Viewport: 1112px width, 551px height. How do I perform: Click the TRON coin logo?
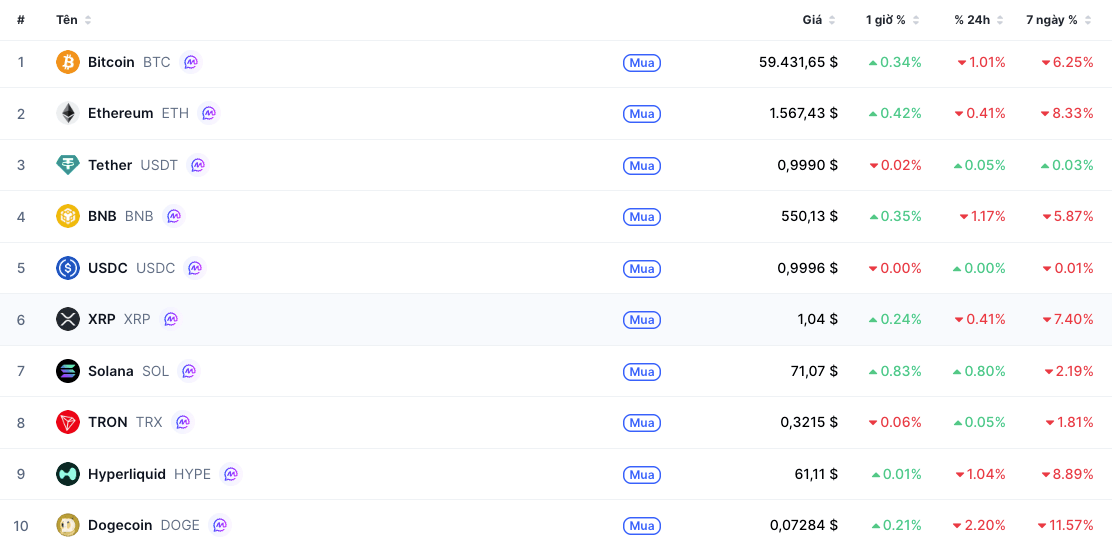[x=68, y=422]
